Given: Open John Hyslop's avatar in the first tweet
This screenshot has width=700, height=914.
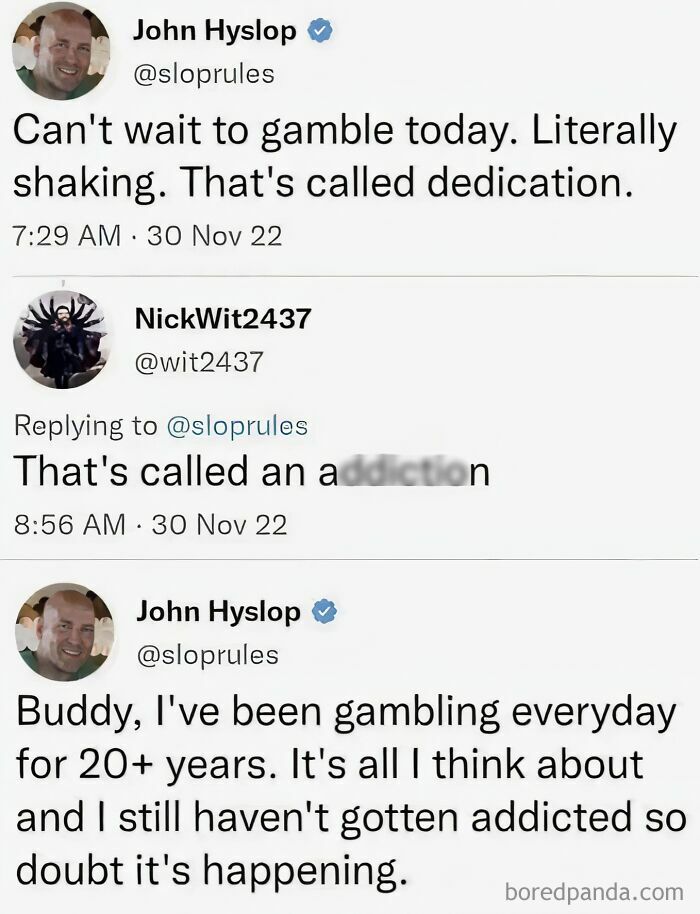Looking at the screenshot, I should click(62, 51).
